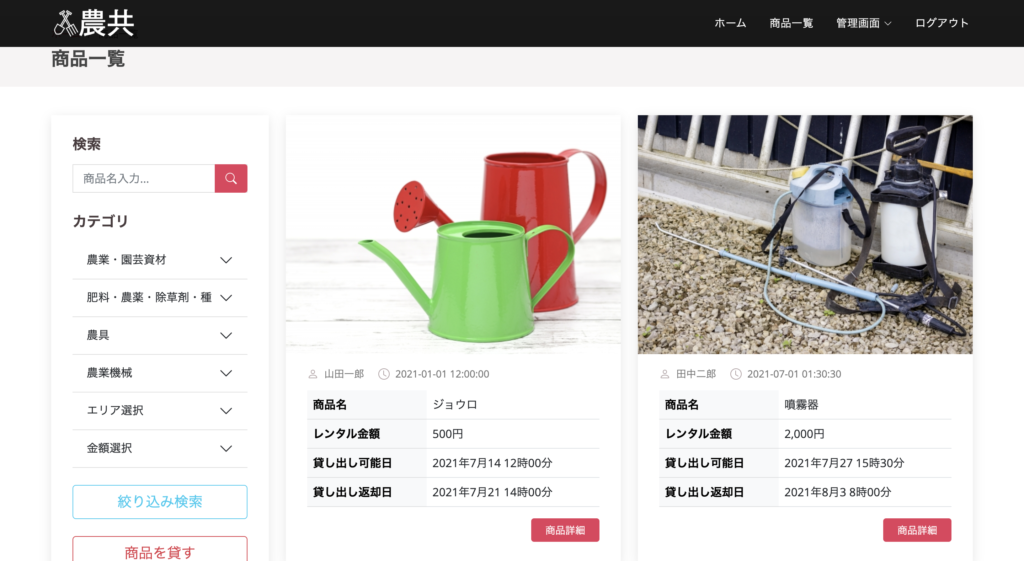The image size is (1024, 561).
Task: Click the clock icon beside 2021-07-01 date
Action: (x=736, y=374)
